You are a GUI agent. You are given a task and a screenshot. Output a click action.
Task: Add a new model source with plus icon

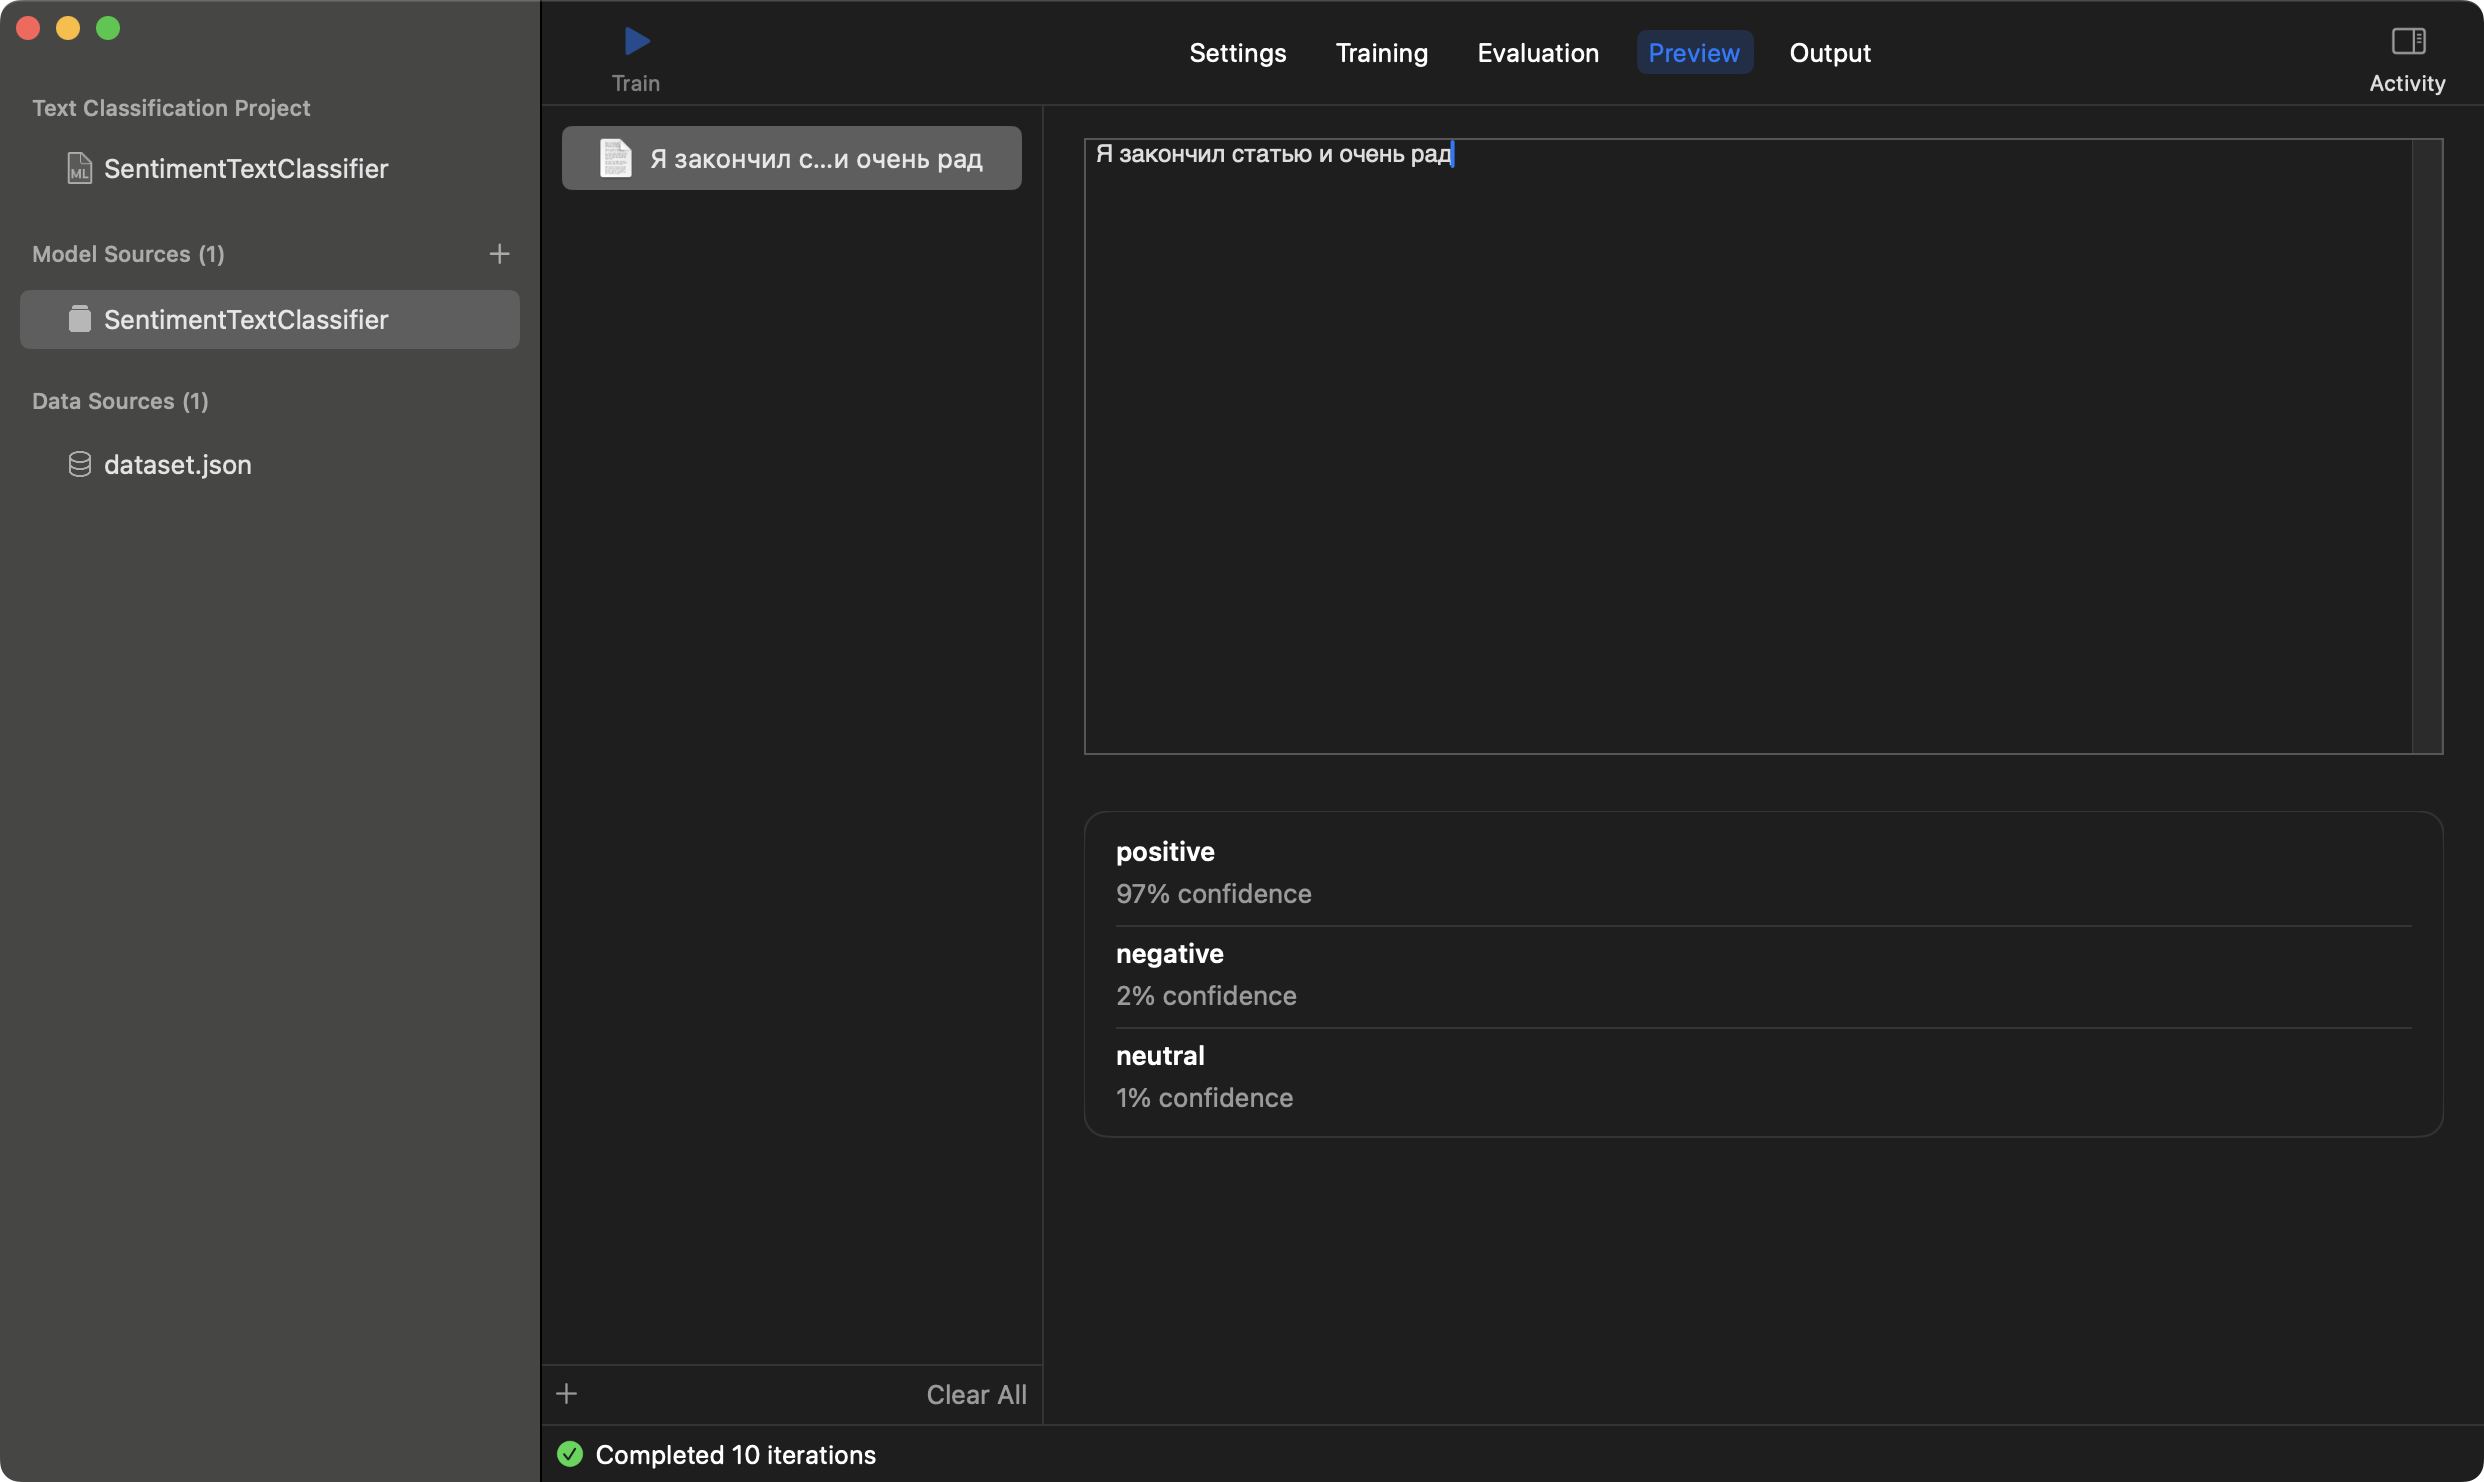tap(499, 254)
